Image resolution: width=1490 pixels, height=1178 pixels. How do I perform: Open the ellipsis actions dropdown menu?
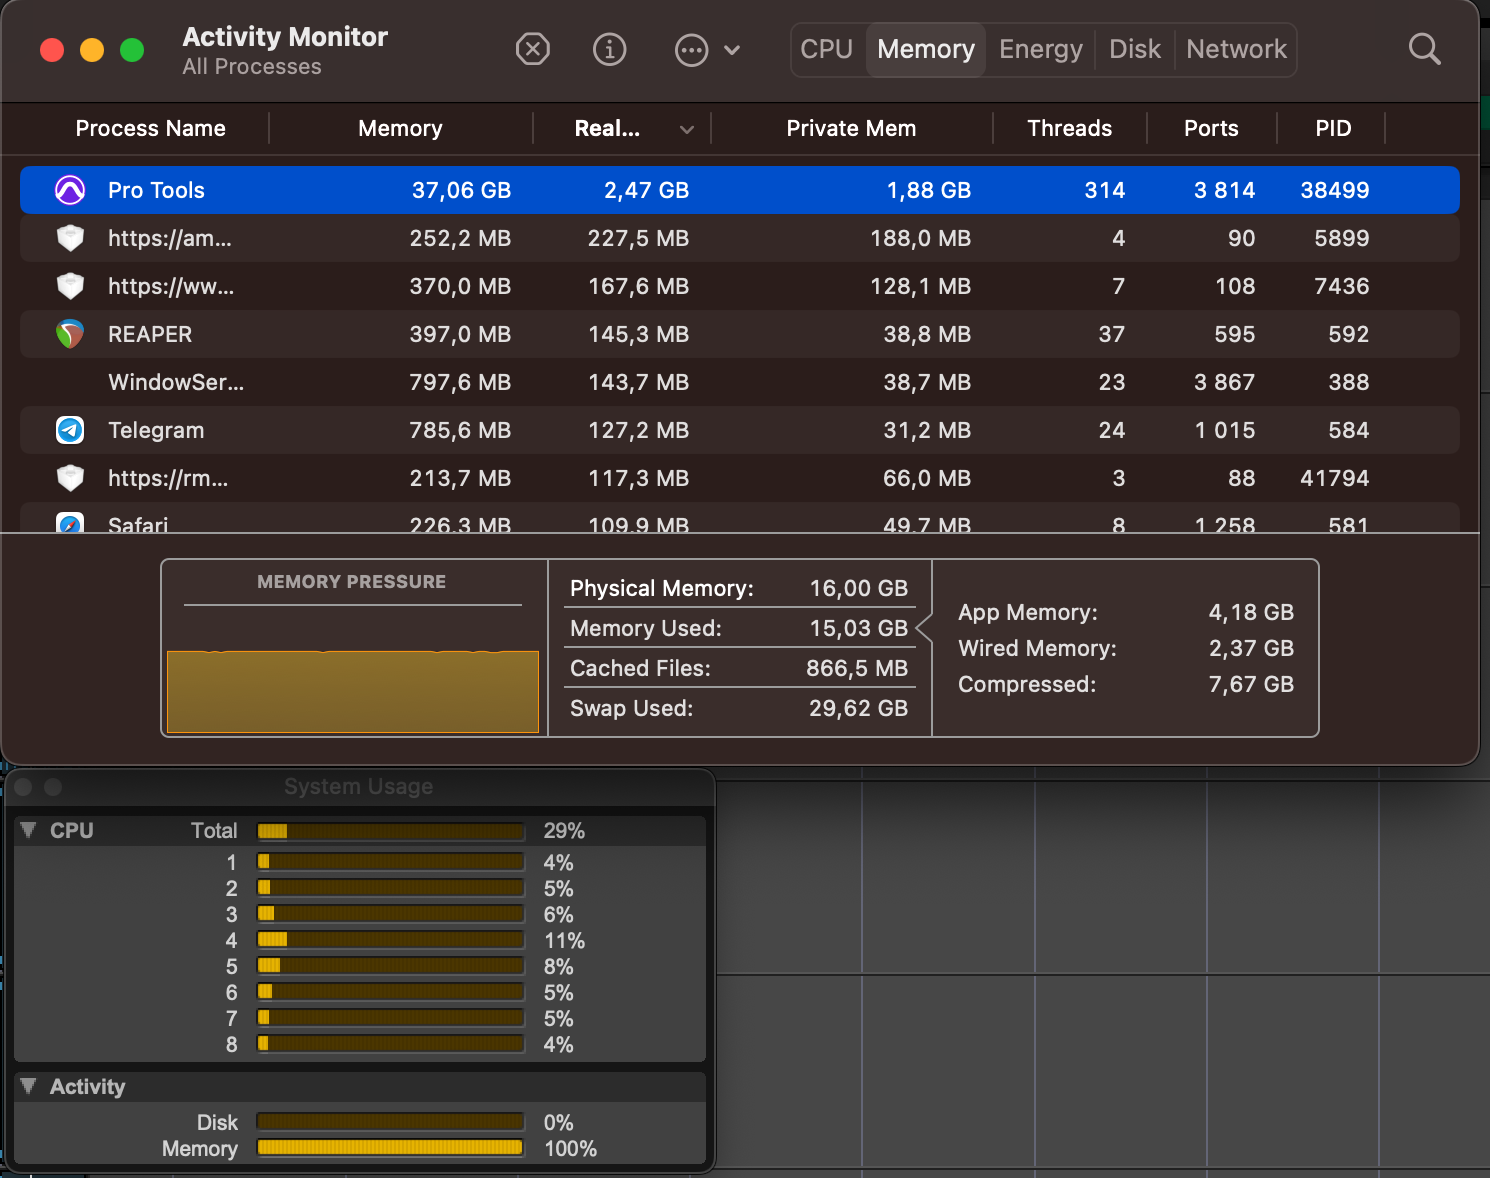[707, 49]
